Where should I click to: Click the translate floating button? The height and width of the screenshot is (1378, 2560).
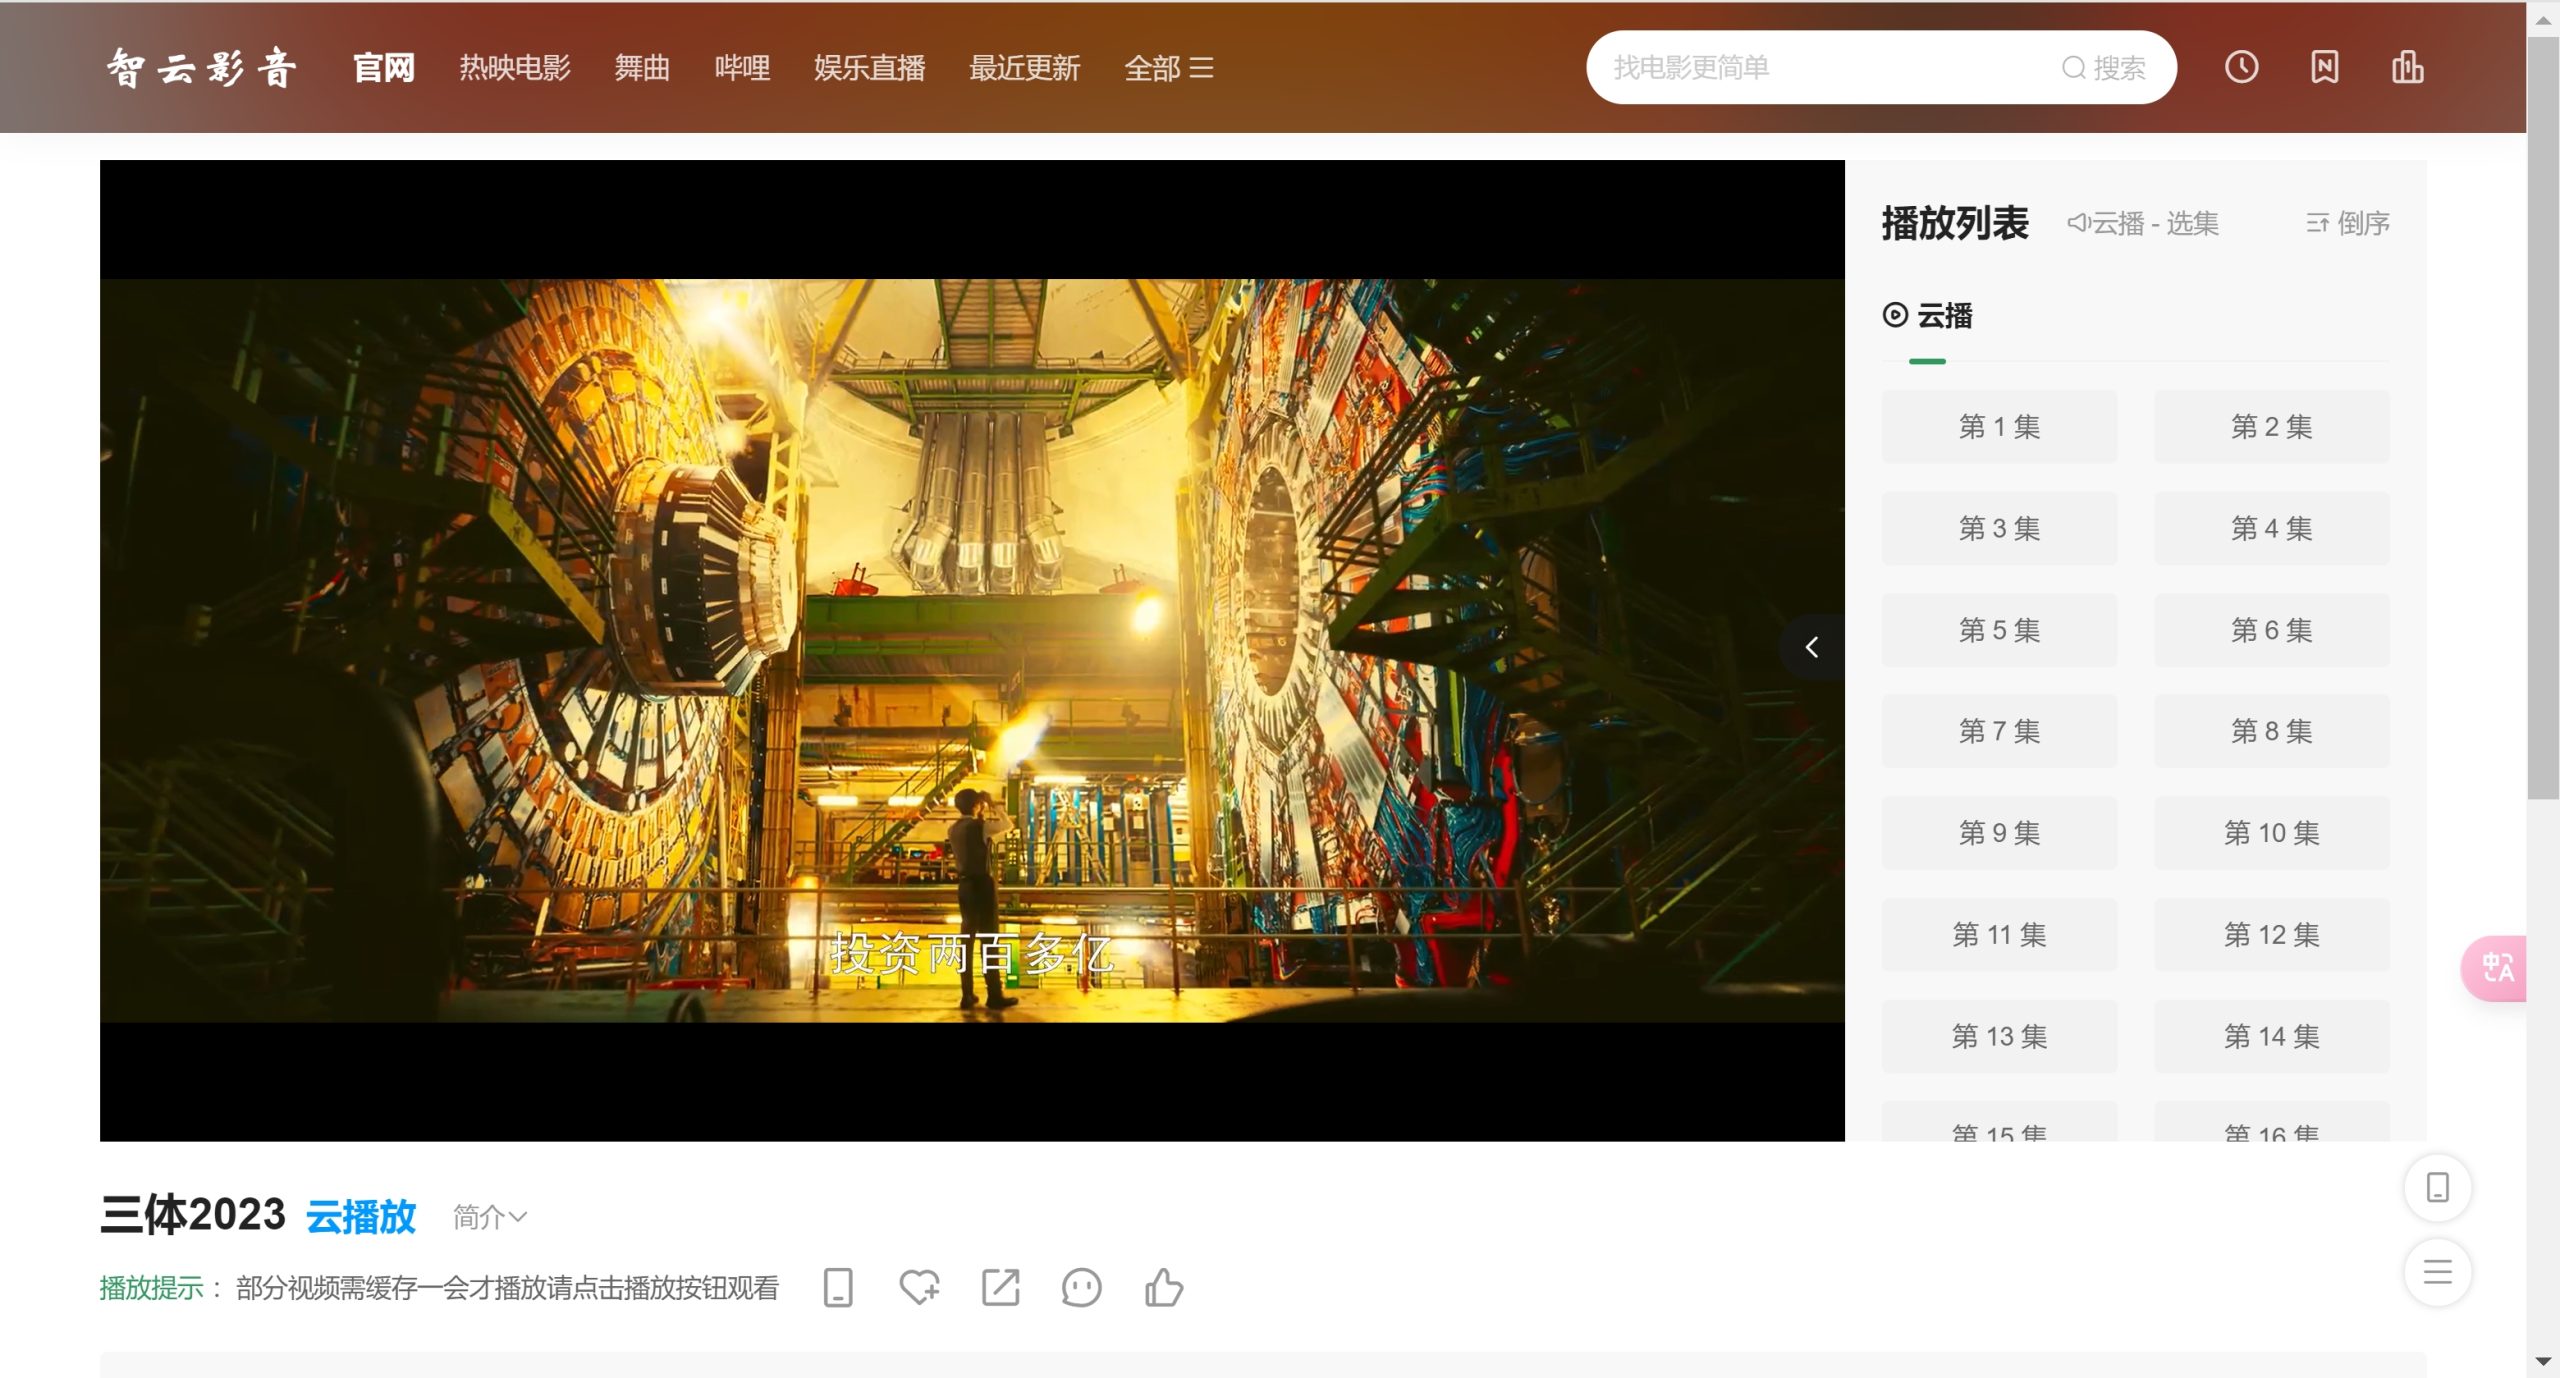click(2495, 967)
